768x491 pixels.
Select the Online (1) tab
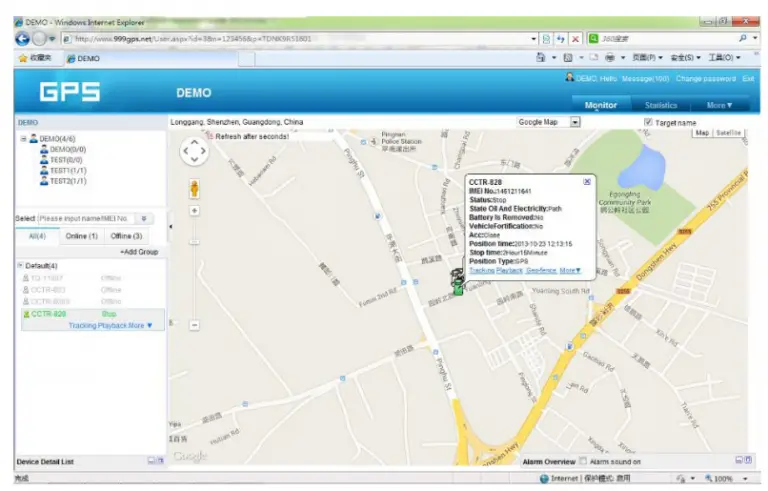click(82, 236)
